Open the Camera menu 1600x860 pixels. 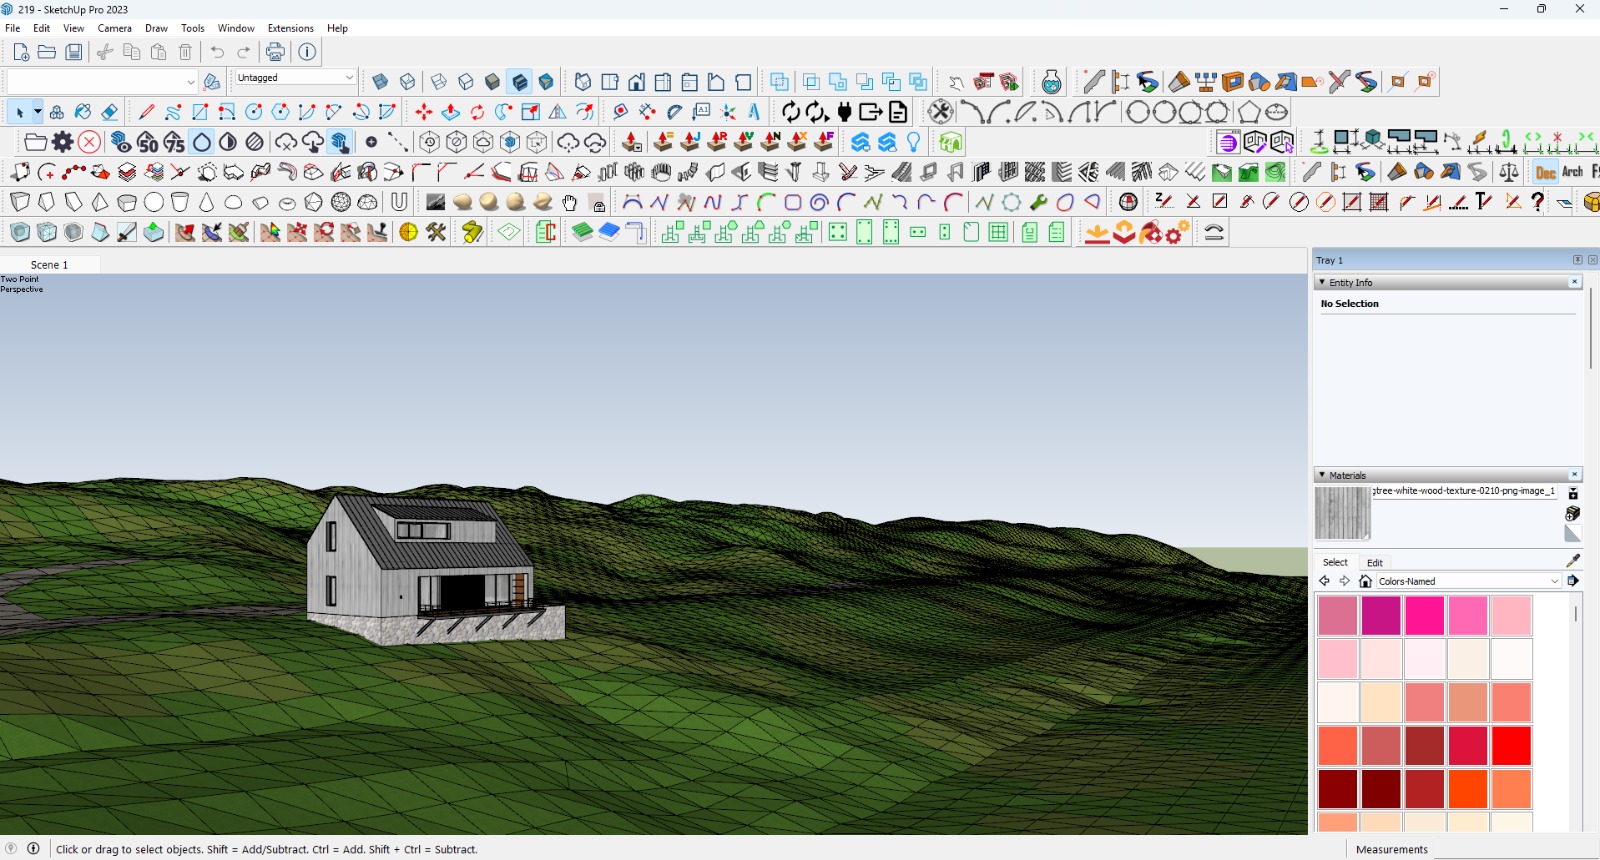pyautogui.click(x=115, y=28)
